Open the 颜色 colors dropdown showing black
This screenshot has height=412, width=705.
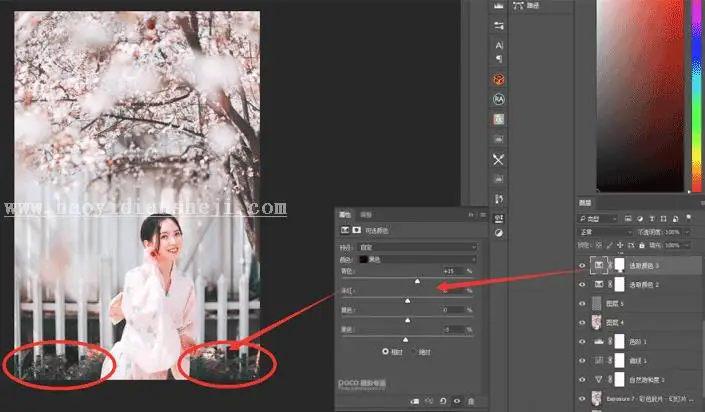coord(417,260)
